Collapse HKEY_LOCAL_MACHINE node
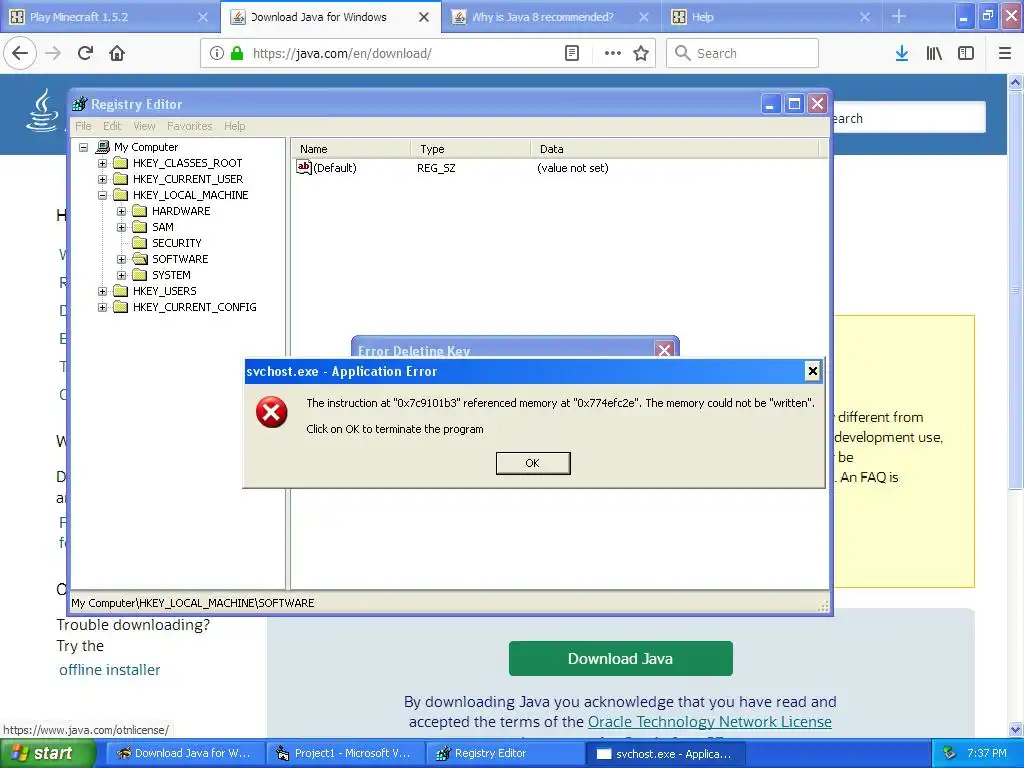Screen dimensions: 1024x768 click(103, 195)
